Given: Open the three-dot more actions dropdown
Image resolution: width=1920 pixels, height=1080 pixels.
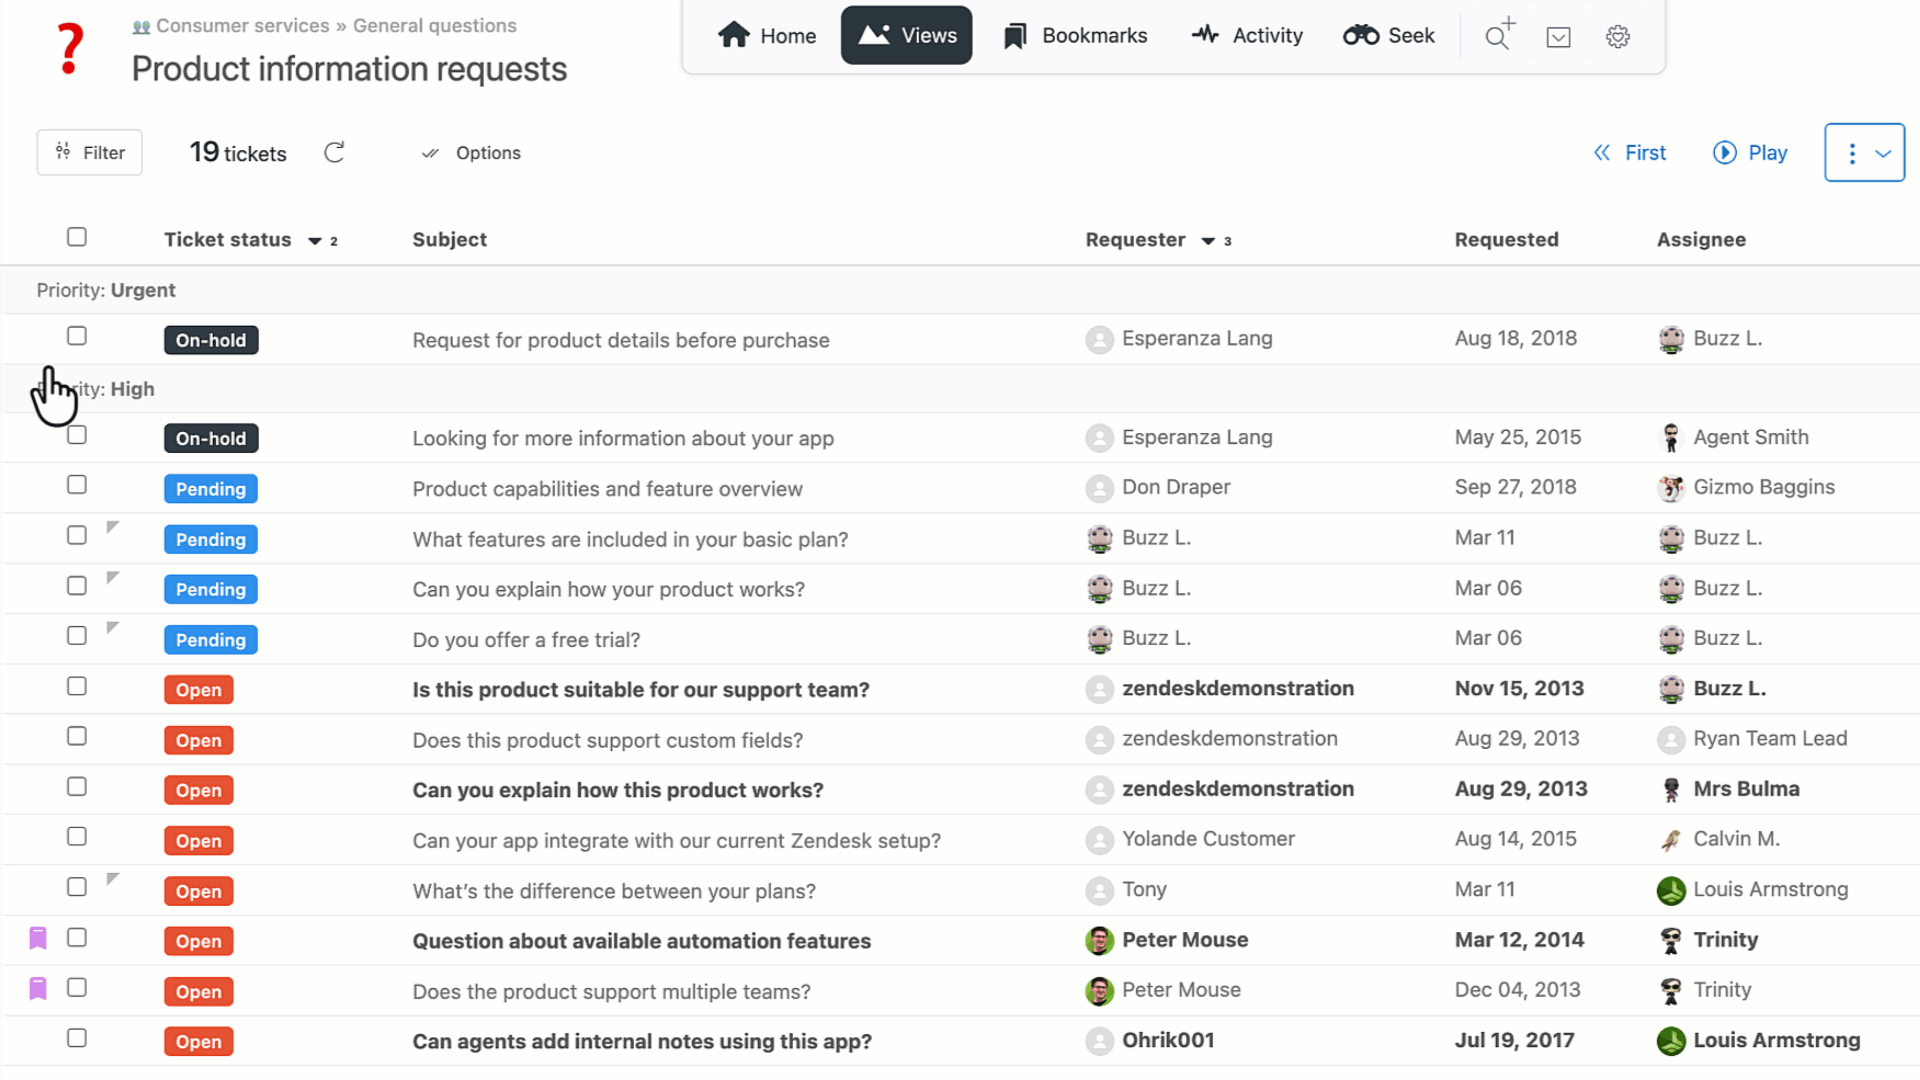Looking at the screenshot, I should (1864, 153).
